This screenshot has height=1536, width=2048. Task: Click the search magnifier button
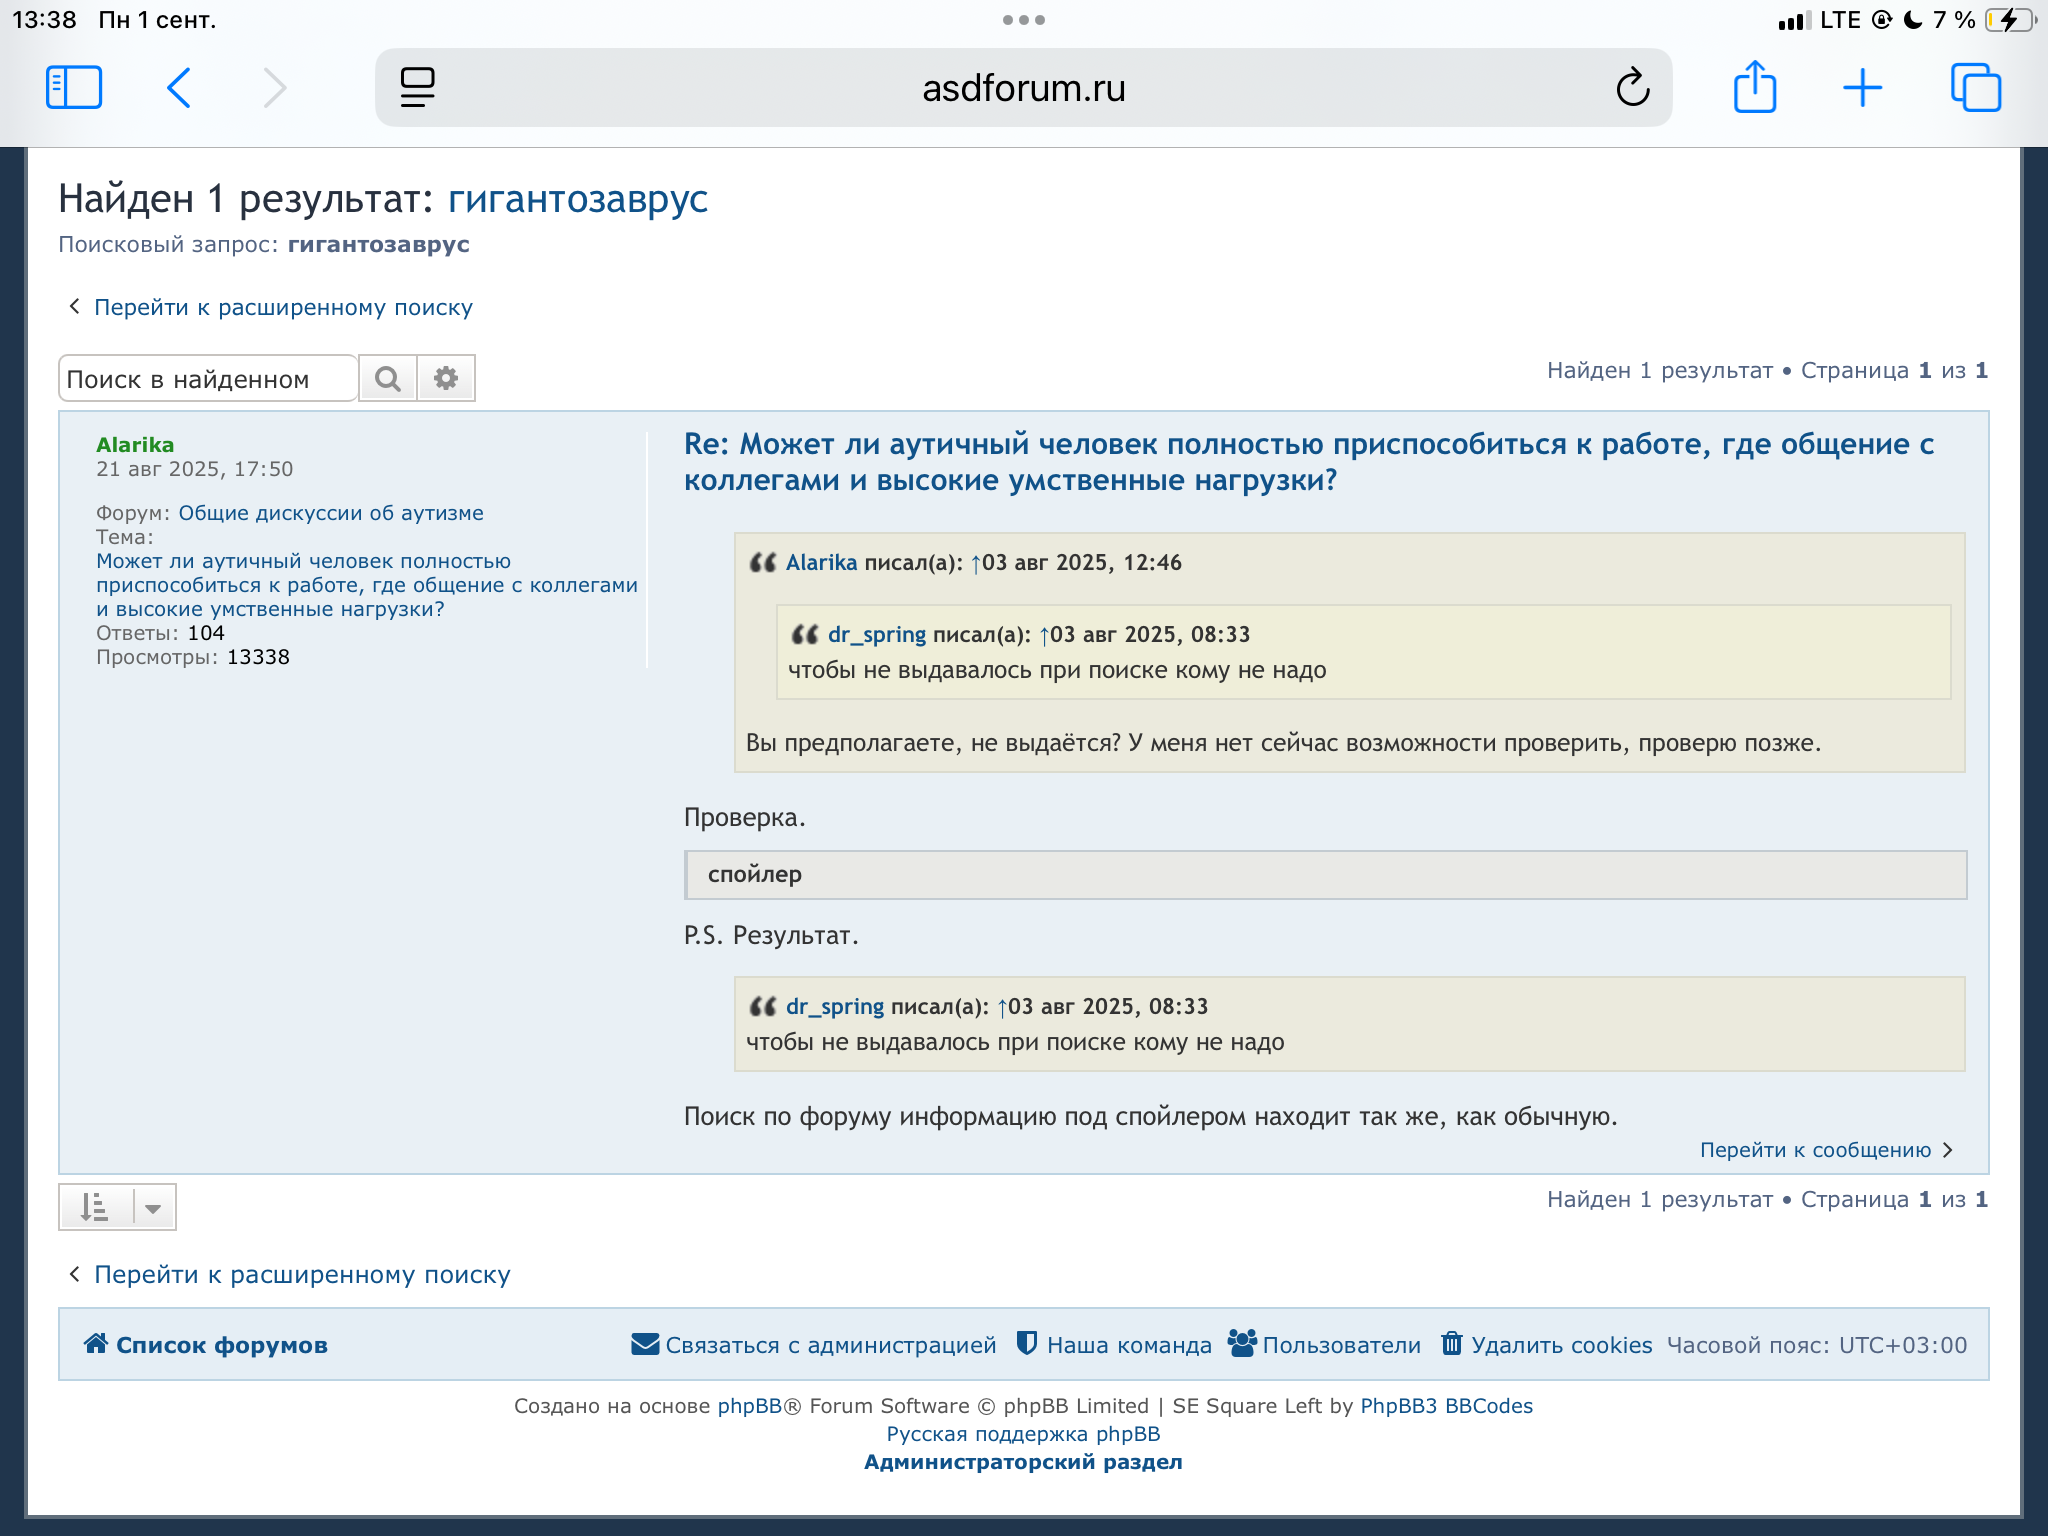click(388, 379)
